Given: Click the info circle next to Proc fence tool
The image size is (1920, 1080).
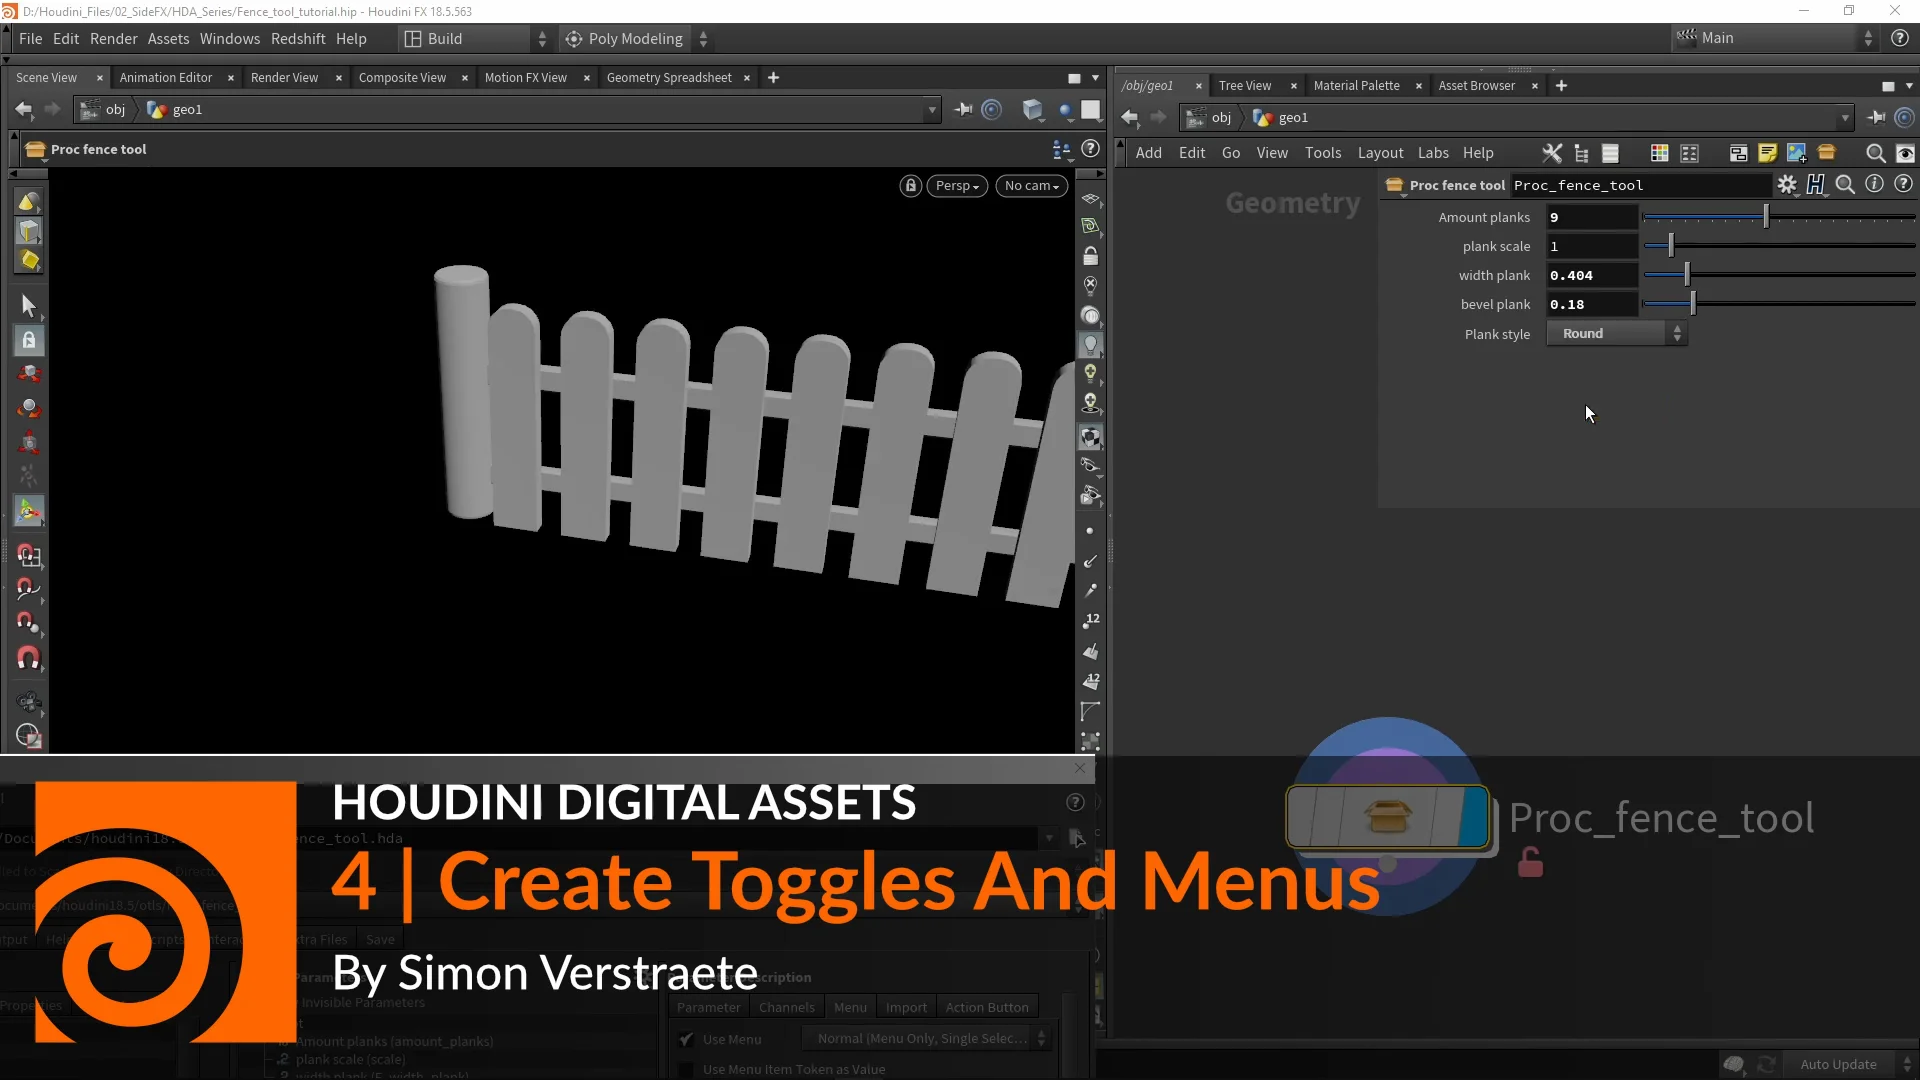Looking at the screenshot, I should pyautogui.click(x=1876, y=185).
